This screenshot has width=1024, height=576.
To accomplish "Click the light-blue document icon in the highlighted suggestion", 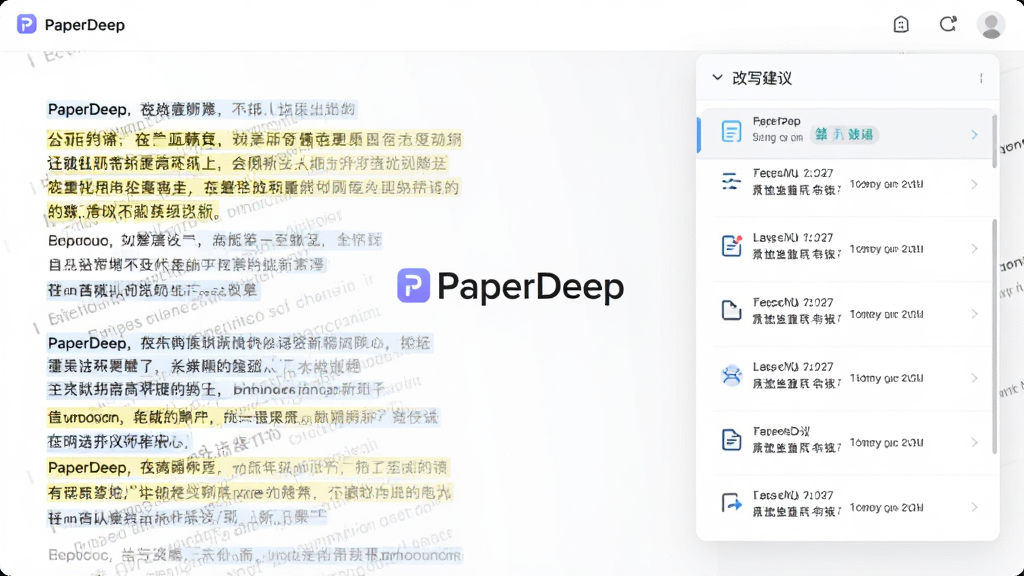I will [x=731, y=131].
